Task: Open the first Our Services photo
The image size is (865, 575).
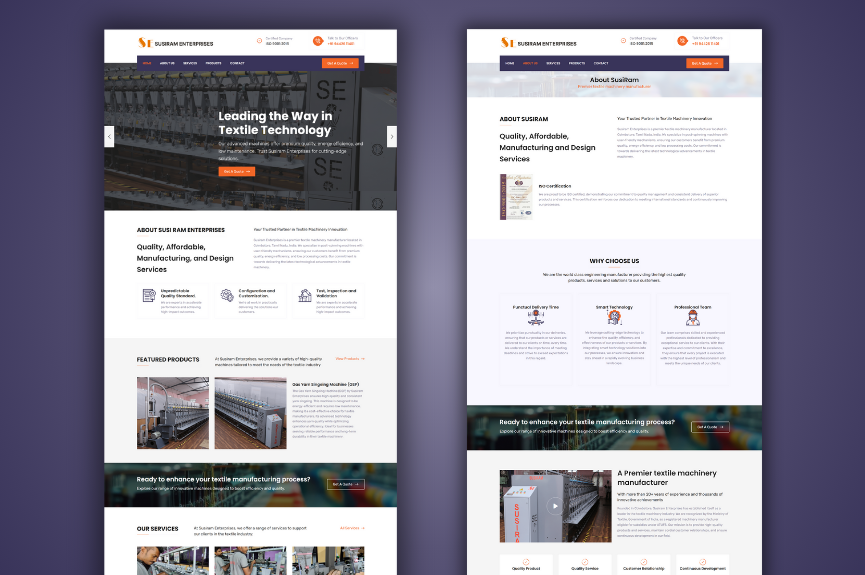Action: [x=173, y=561]
